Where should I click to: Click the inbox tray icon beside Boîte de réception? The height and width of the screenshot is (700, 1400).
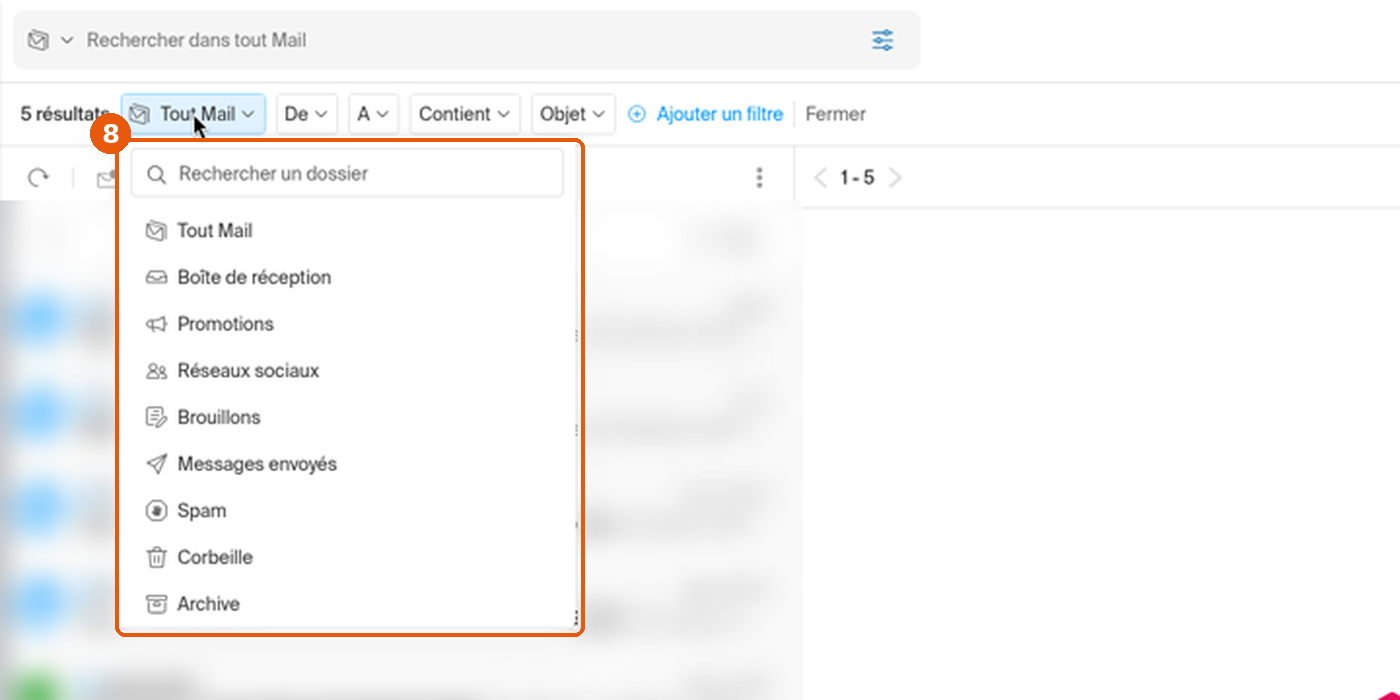(x=156, y=277)
